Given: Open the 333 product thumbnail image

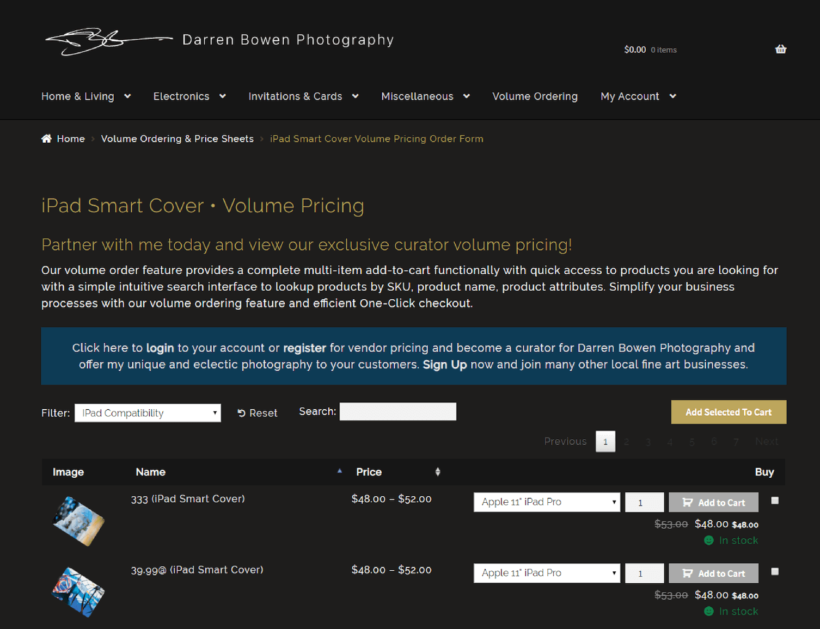Looking at the screenshot, I should click(78, 520).
